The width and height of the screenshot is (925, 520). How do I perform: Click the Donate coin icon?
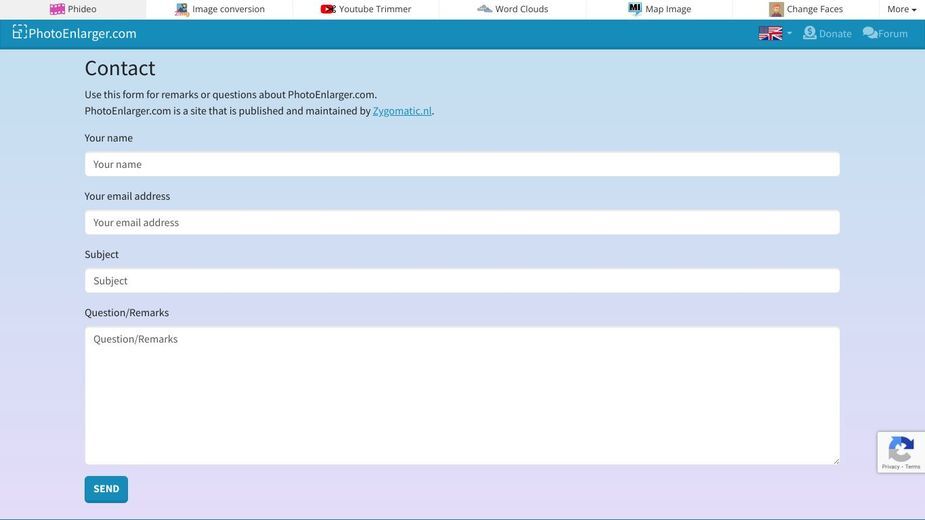pyautogui.click(x=809, y=33)
